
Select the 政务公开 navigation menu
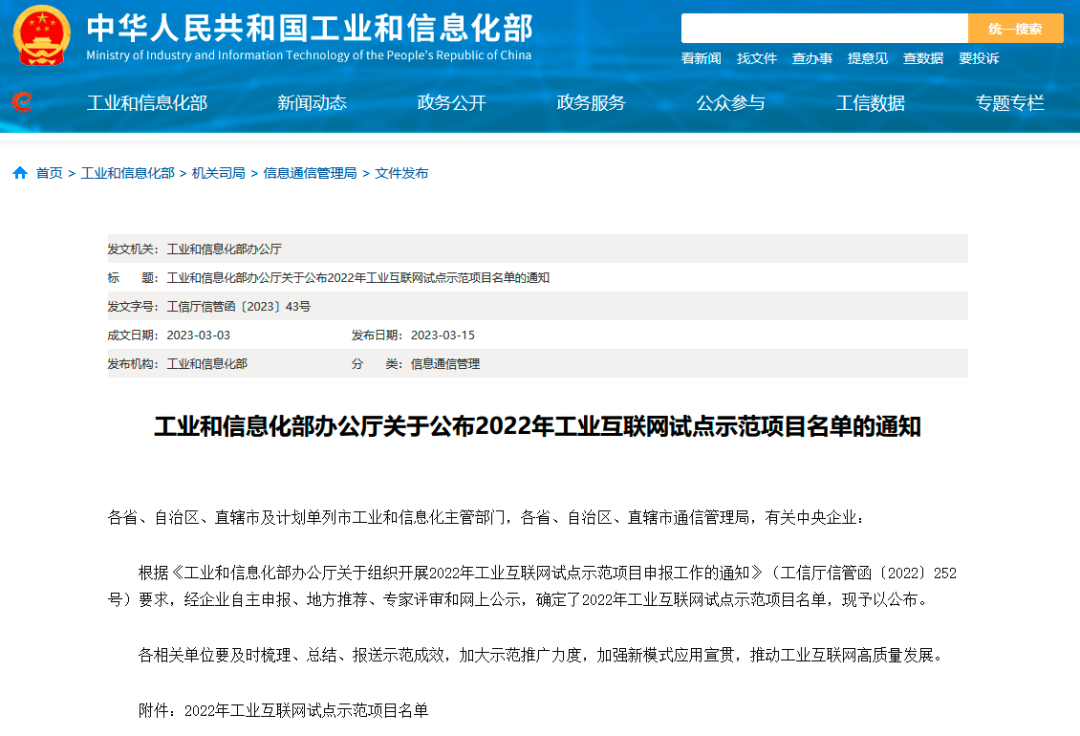(x=451, y=102)
